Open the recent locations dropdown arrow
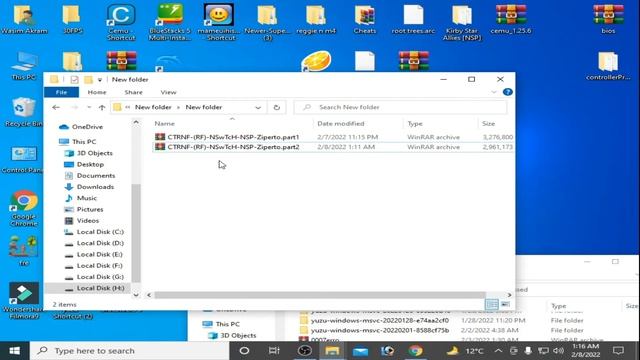Screen dimensions: 640x360 89,107
